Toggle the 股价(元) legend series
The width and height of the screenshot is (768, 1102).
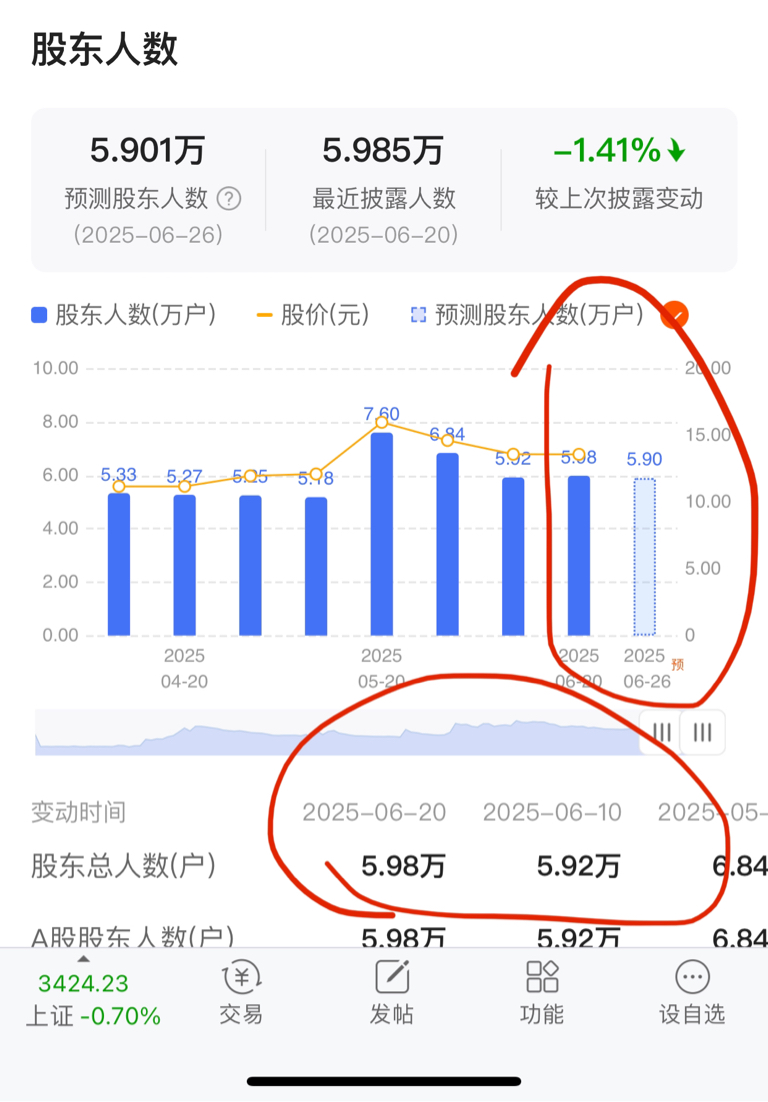[313, 315]
